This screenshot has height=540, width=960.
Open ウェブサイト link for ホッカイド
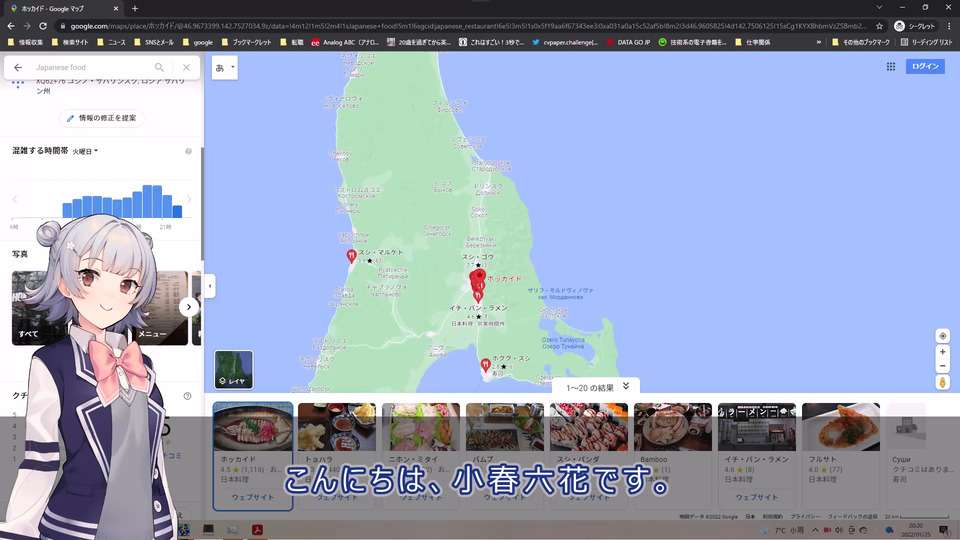click(x=253, y=497)
